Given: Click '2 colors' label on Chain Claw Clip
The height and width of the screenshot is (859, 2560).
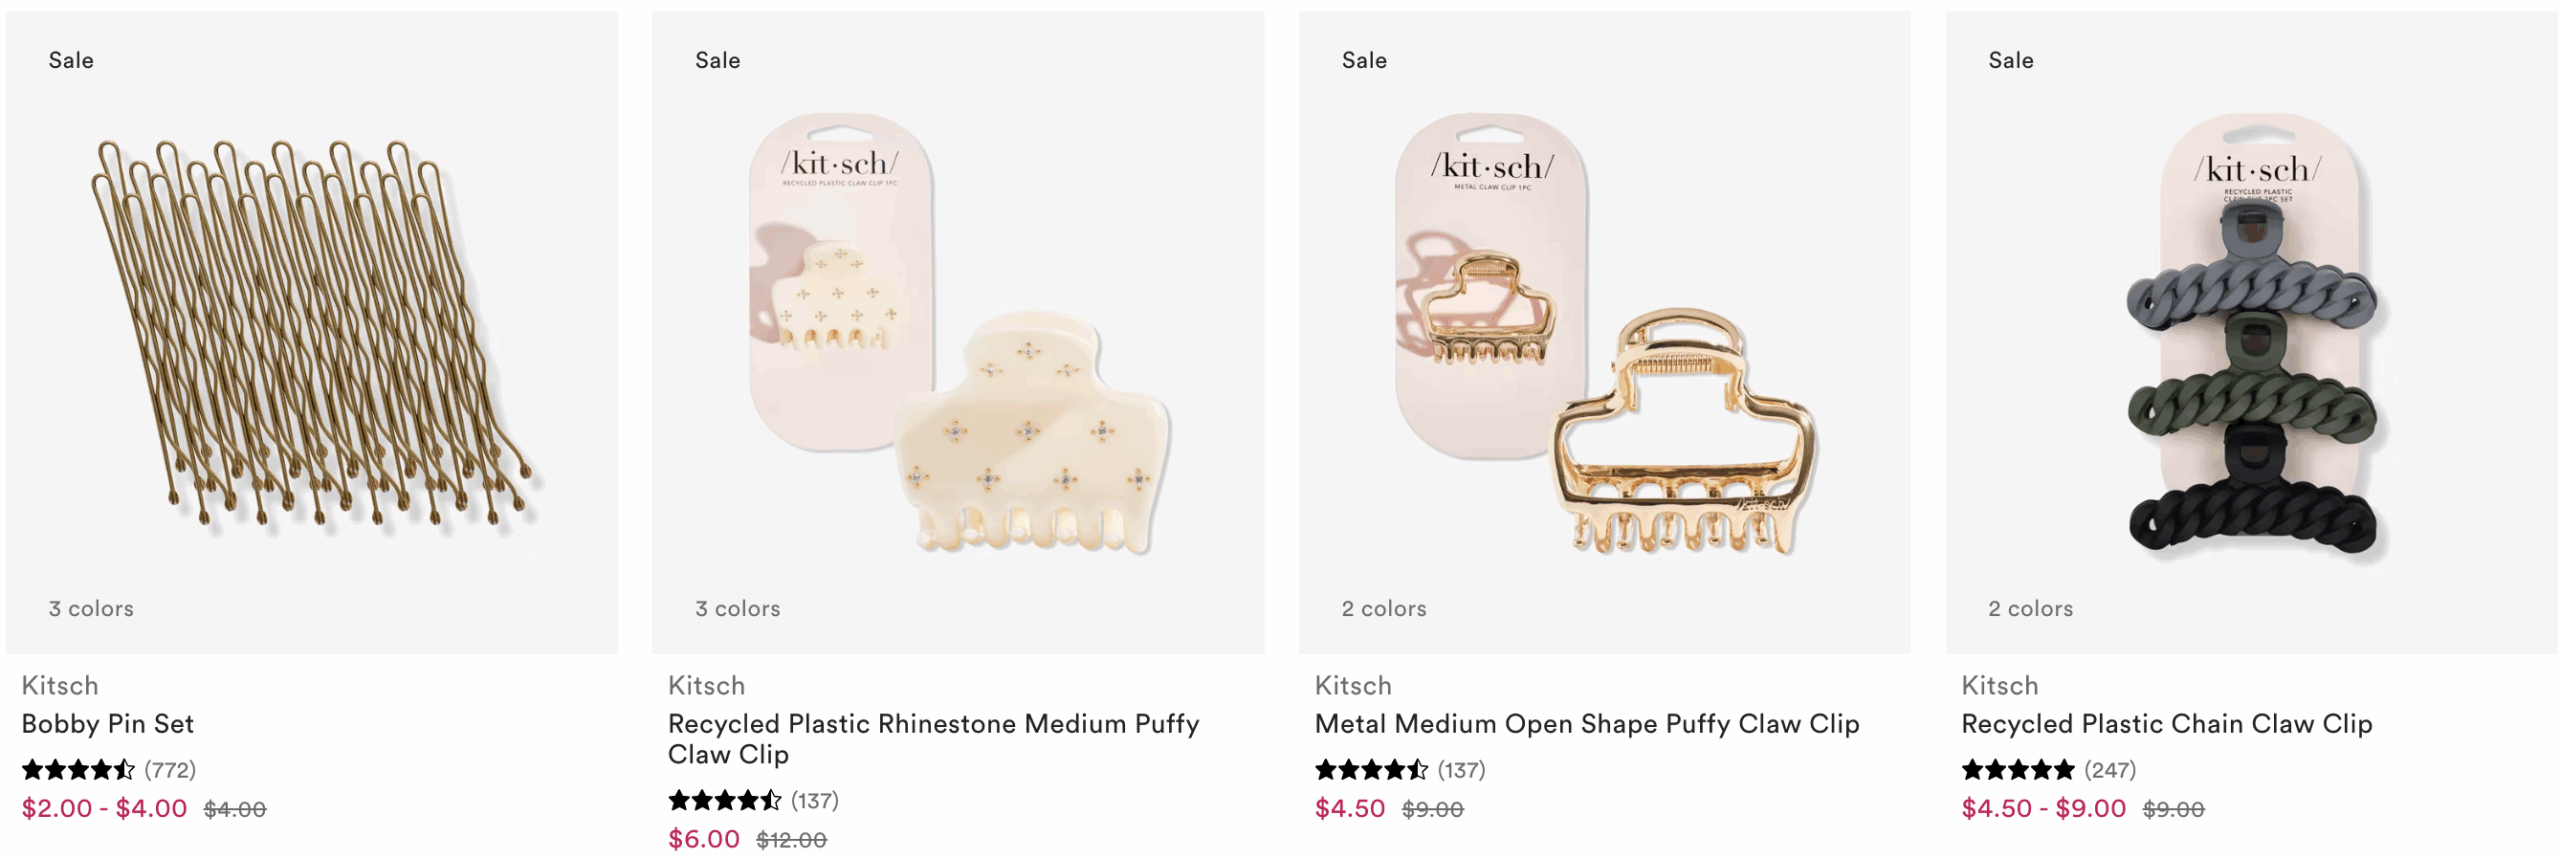Looking at the screenshot, I should [x=2030, y=608].
